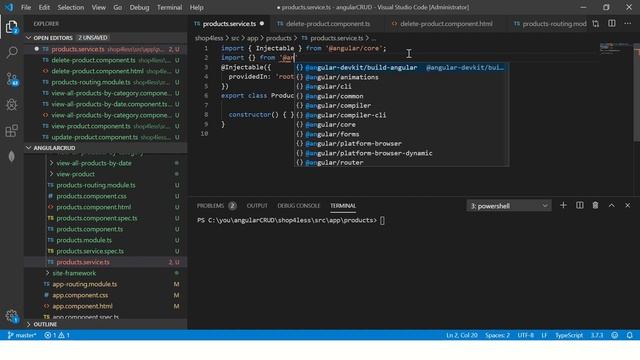Open the View menu
This screenshot has width=640, height=360.
click(98, 7)
